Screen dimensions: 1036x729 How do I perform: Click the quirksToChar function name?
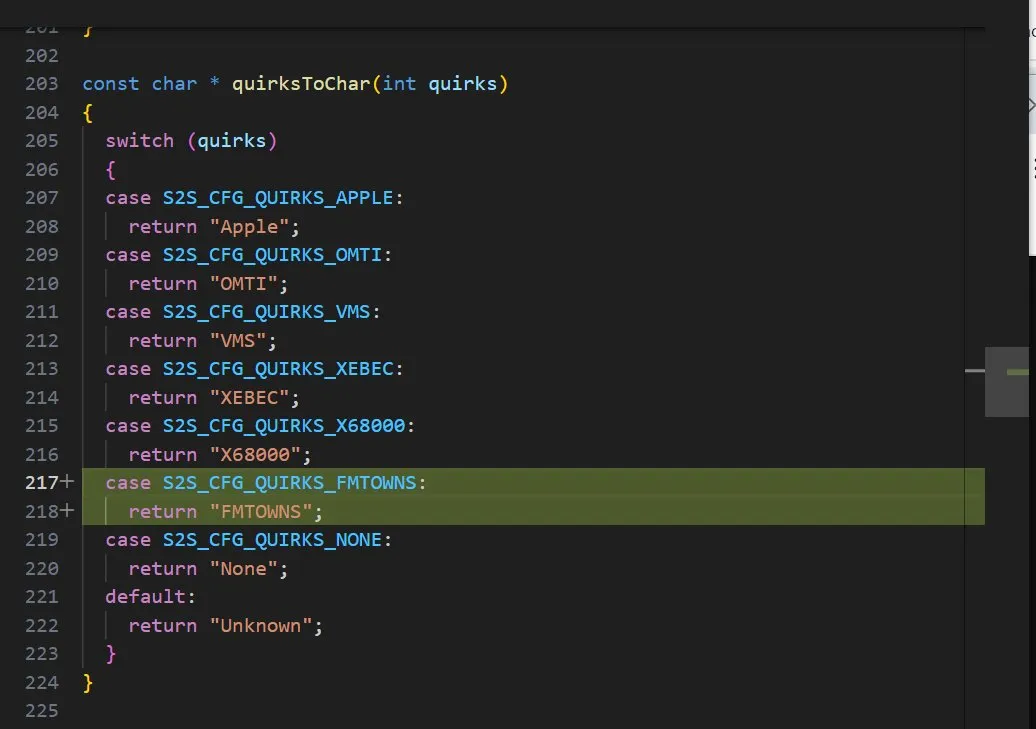pyautogui.click(x=301, y=84)
